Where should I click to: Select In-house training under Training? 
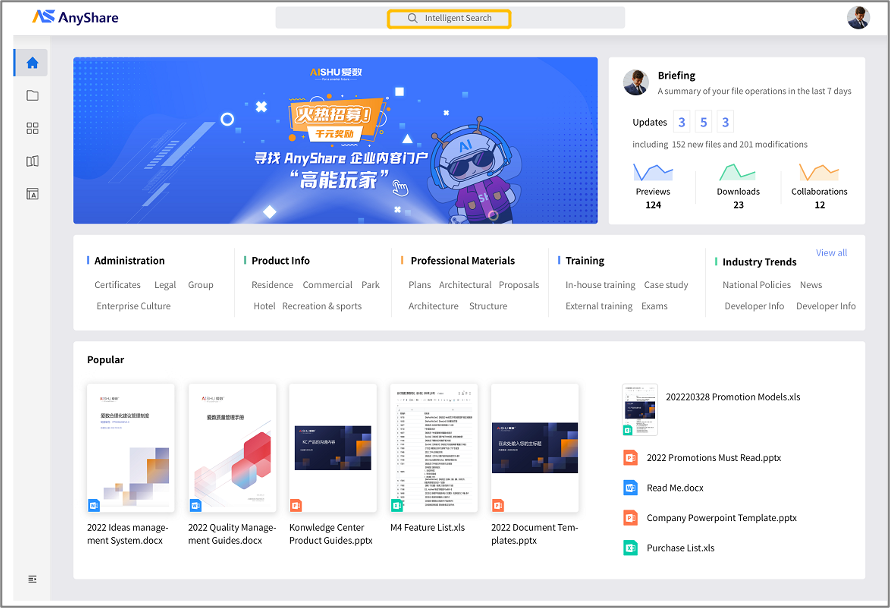(x=600, y=285)
